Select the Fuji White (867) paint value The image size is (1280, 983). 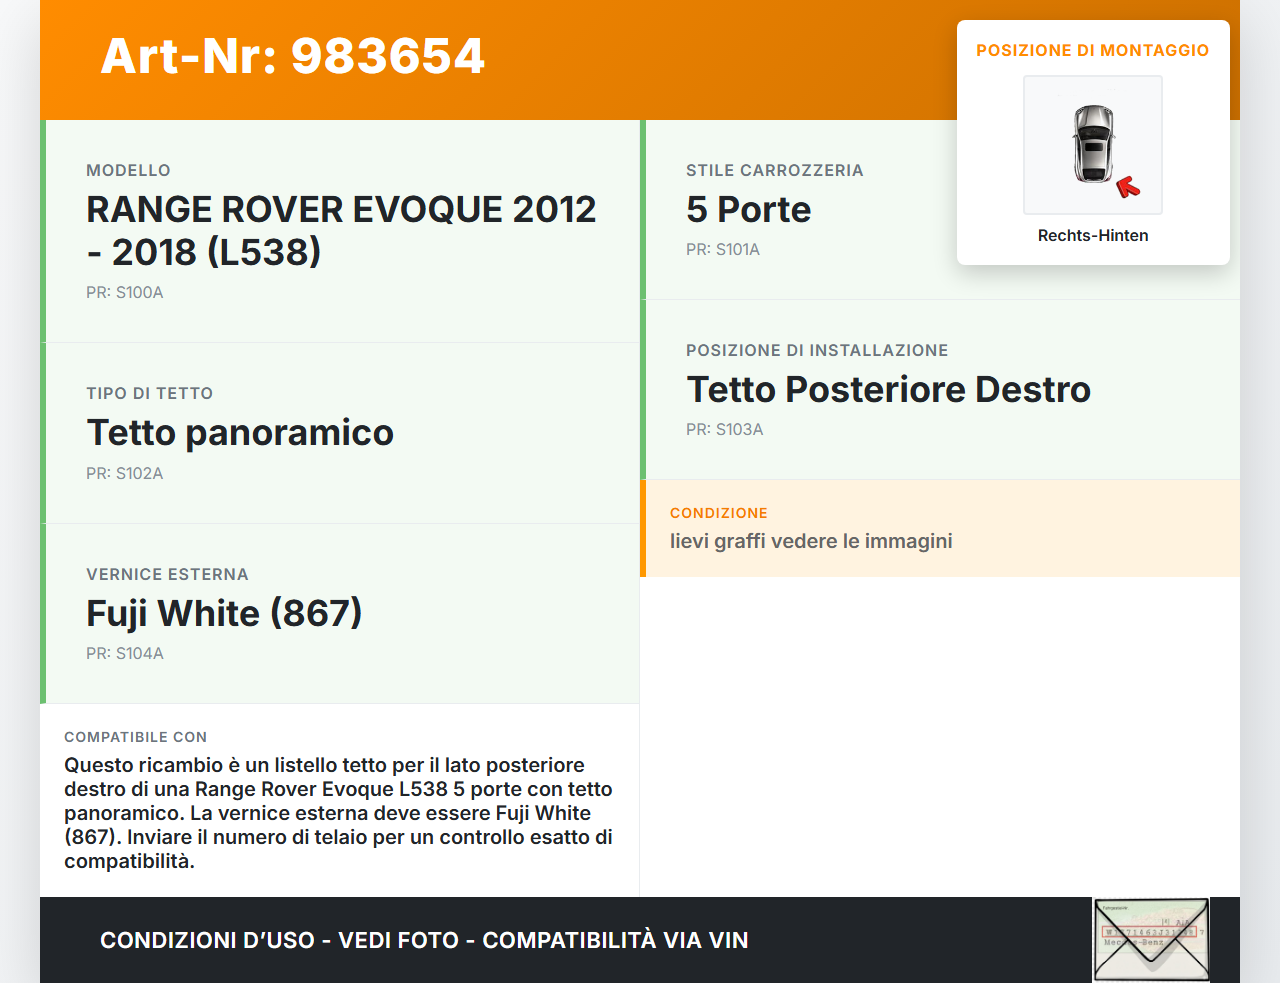coord(224,612)
